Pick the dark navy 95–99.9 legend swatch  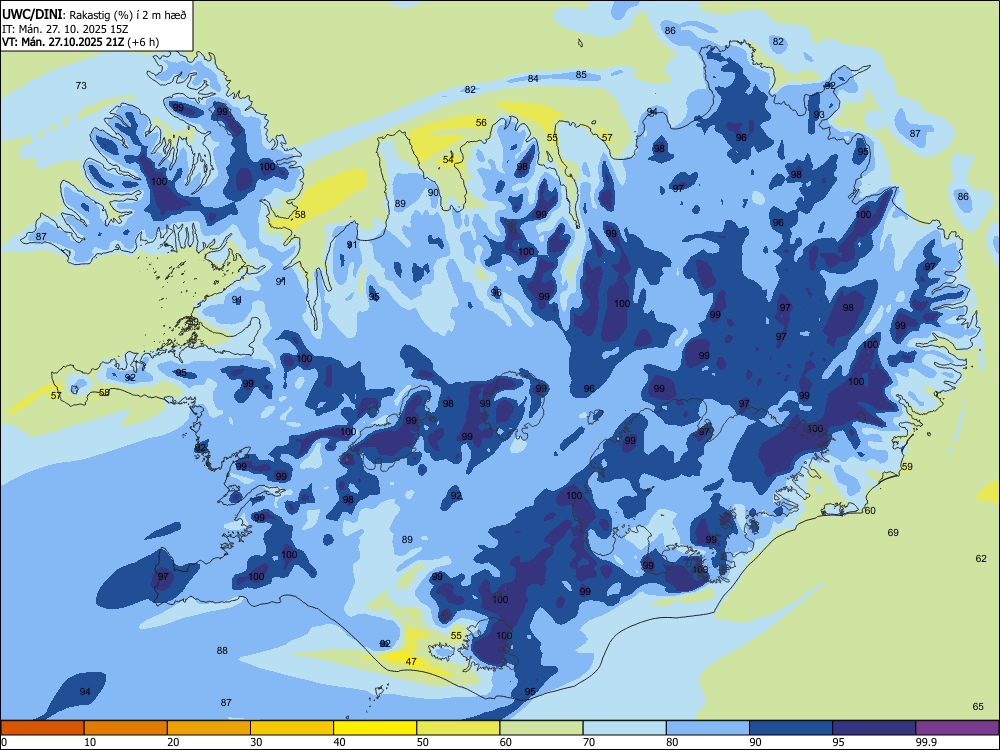874,728
